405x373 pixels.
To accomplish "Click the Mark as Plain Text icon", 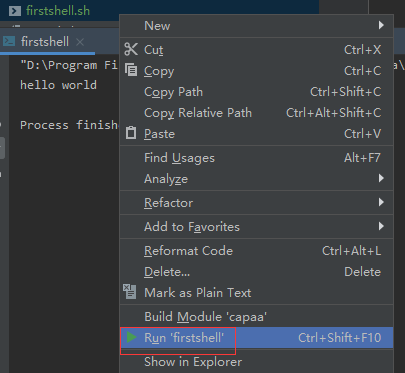I will 130,292.
